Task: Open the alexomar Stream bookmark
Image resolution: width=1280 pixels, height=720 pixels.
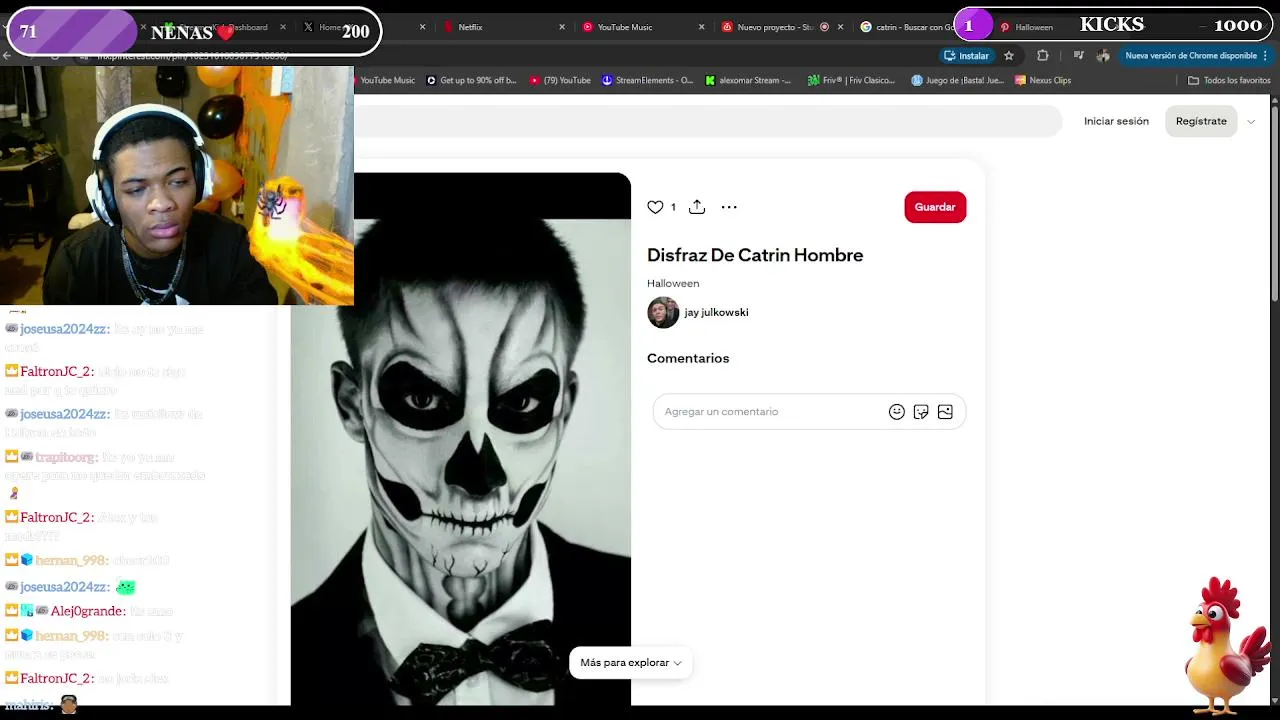Action: click(748, 80)
